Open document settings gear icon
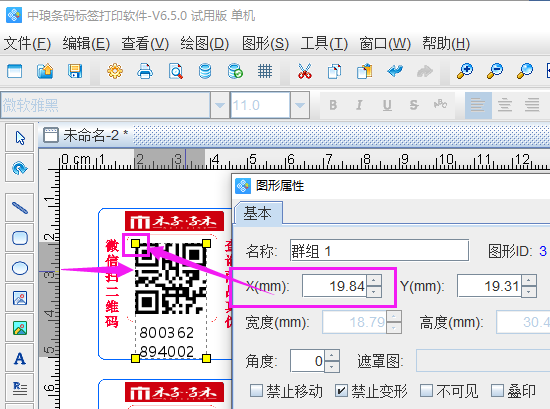 coord(115,71)
